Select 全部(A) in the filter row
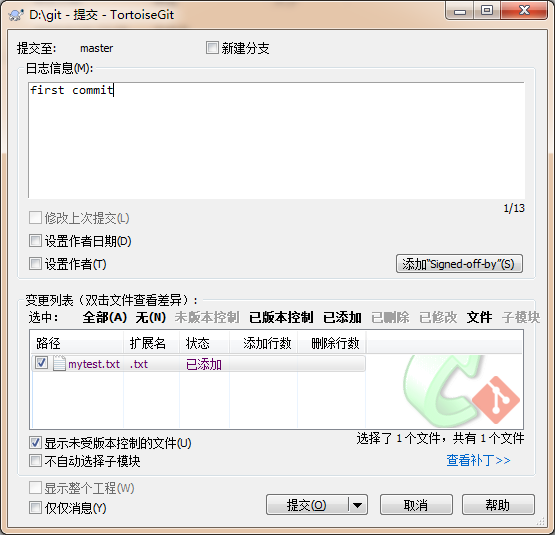The height and width of the screenshot is (535, 555). pyautogui.click(x=105, y=317)
